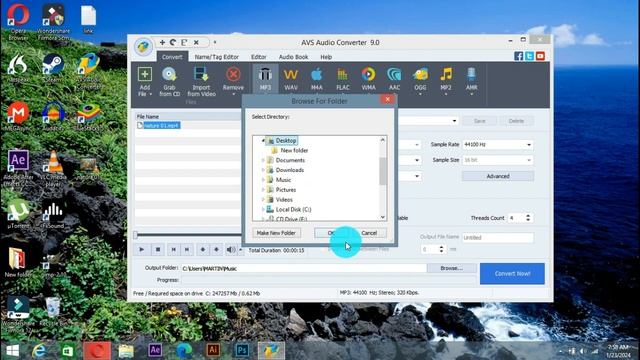Click the Play button in player

[x=142, y=249]
